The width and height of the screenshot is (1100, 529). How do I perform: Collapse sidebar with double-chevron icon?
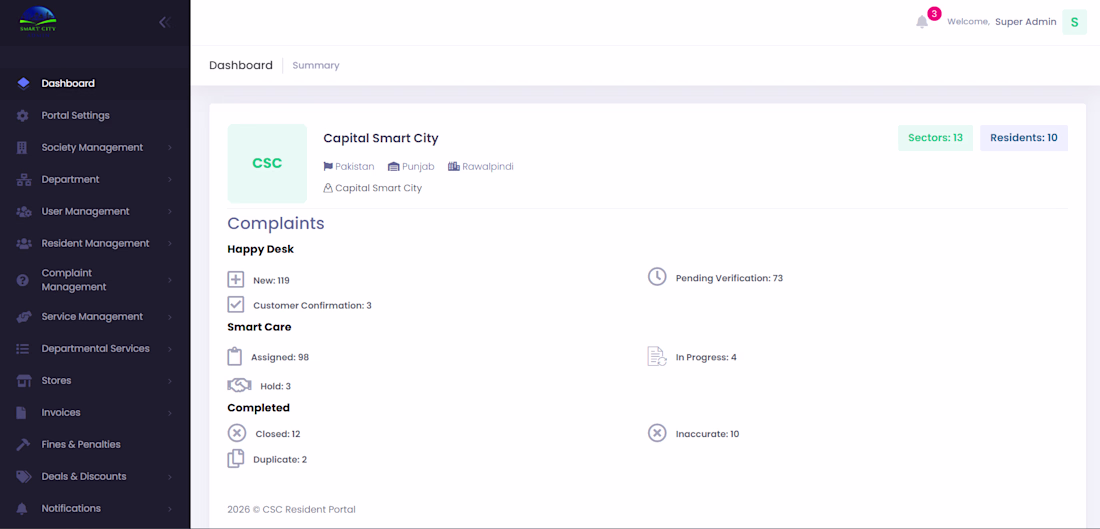(165, 22)
